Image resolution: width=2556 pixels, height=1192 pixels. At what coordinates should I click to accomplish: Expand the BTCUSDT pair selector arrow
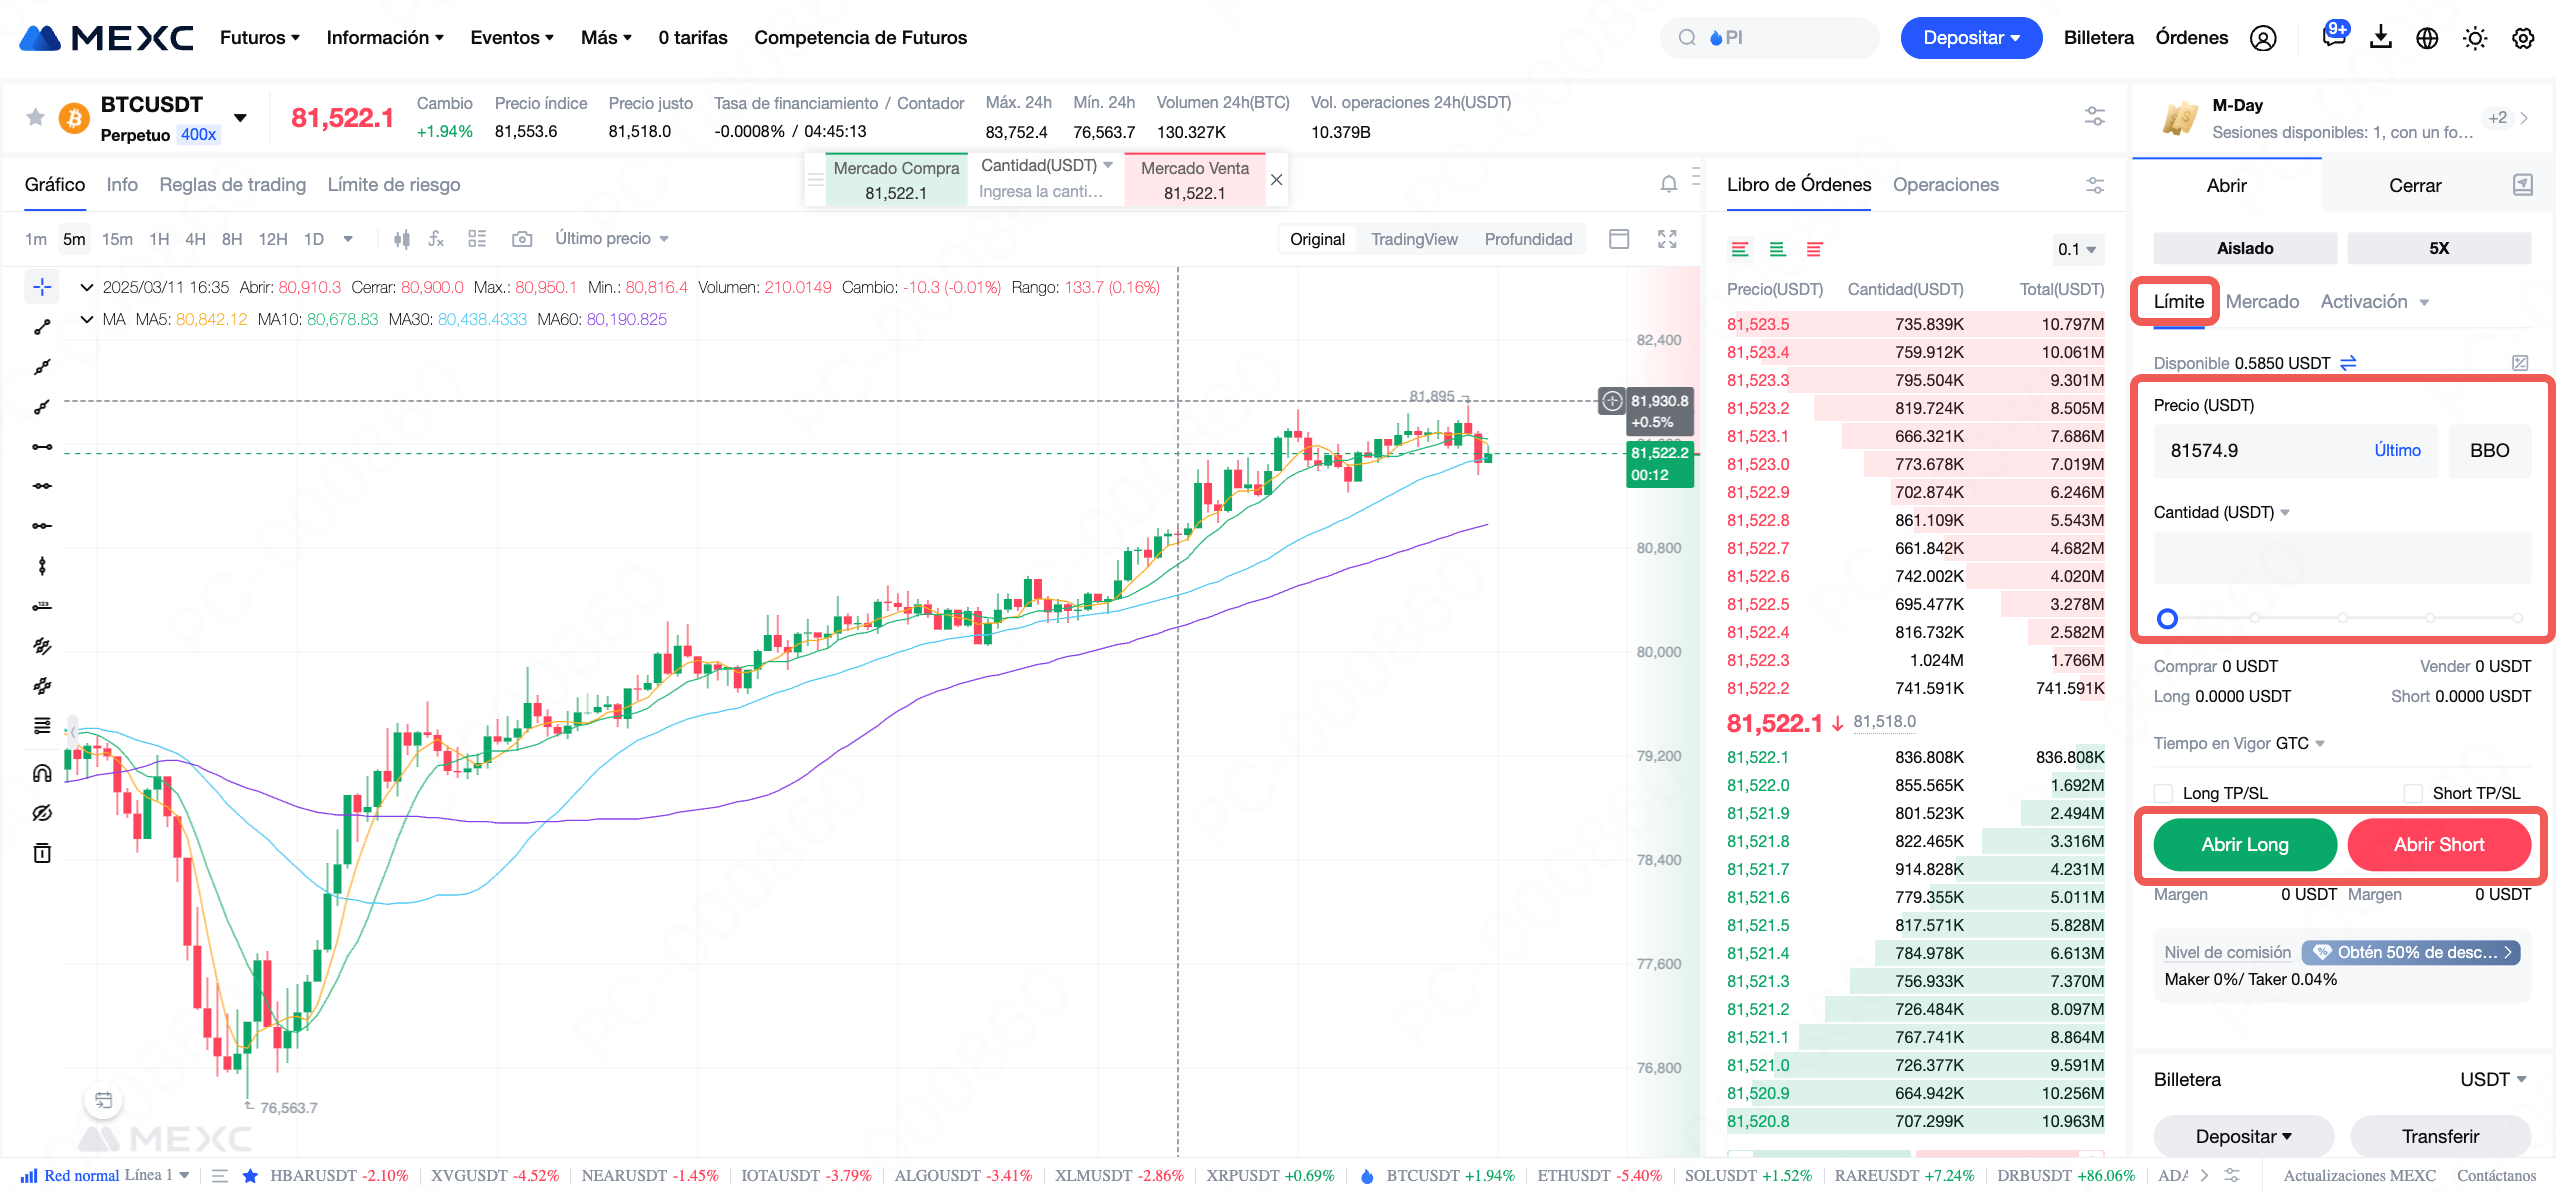click(240, 118)
